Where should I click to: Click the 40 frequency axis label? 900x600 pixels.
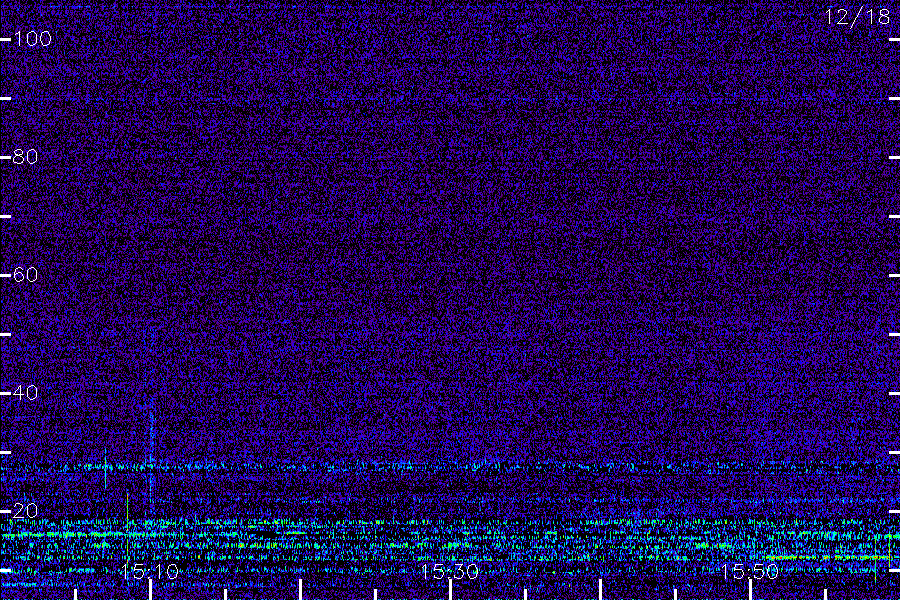click(26, 393)
